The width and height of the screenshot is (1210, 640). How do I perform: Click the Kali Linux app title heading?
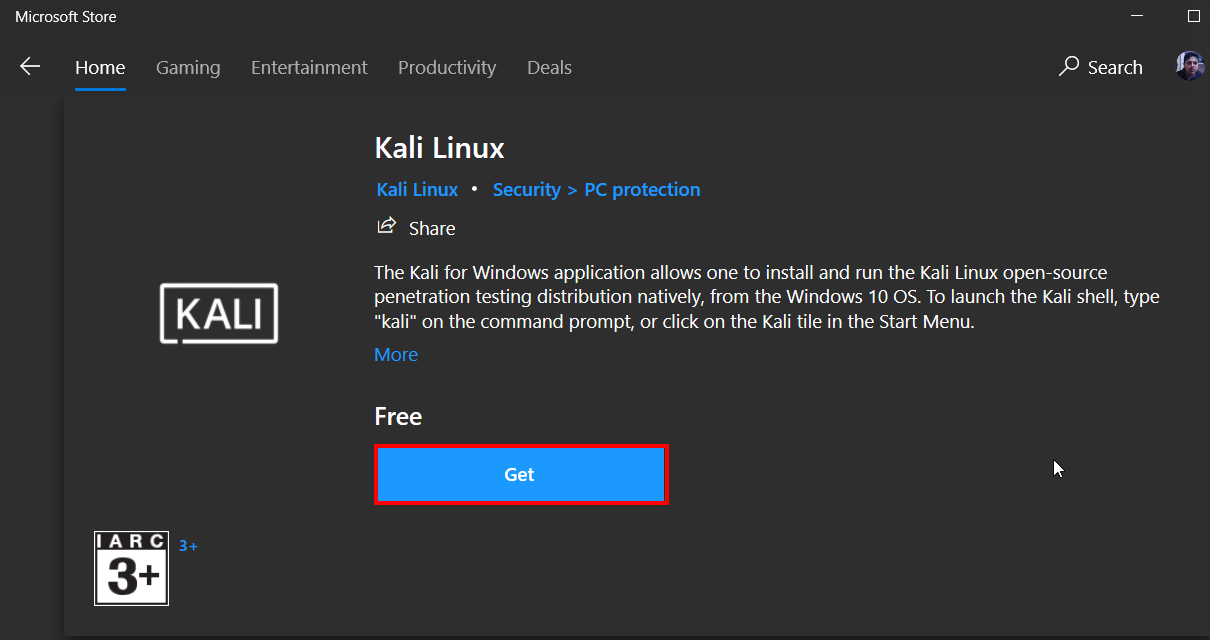point(439,148)
